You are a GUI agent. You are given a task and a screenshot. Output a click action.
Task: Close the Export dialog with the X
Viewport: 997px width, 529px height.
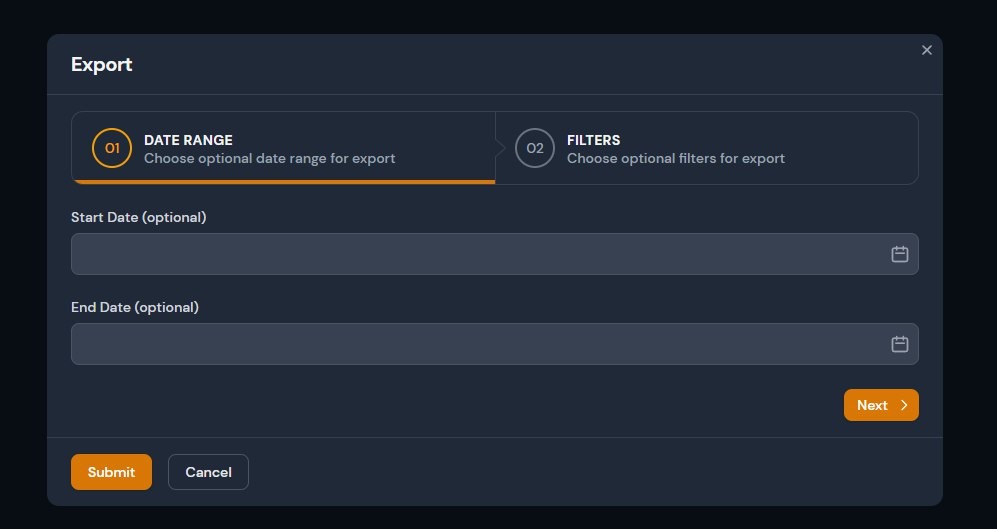(927, 50)
